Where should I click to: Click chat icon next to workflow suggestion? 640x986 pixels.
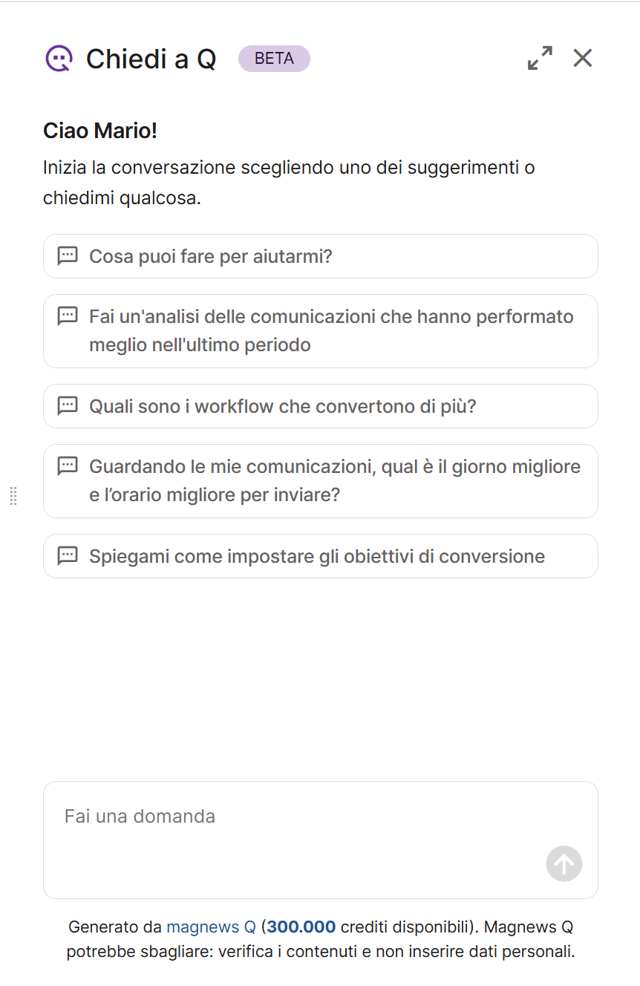click(x=67, y=406)
